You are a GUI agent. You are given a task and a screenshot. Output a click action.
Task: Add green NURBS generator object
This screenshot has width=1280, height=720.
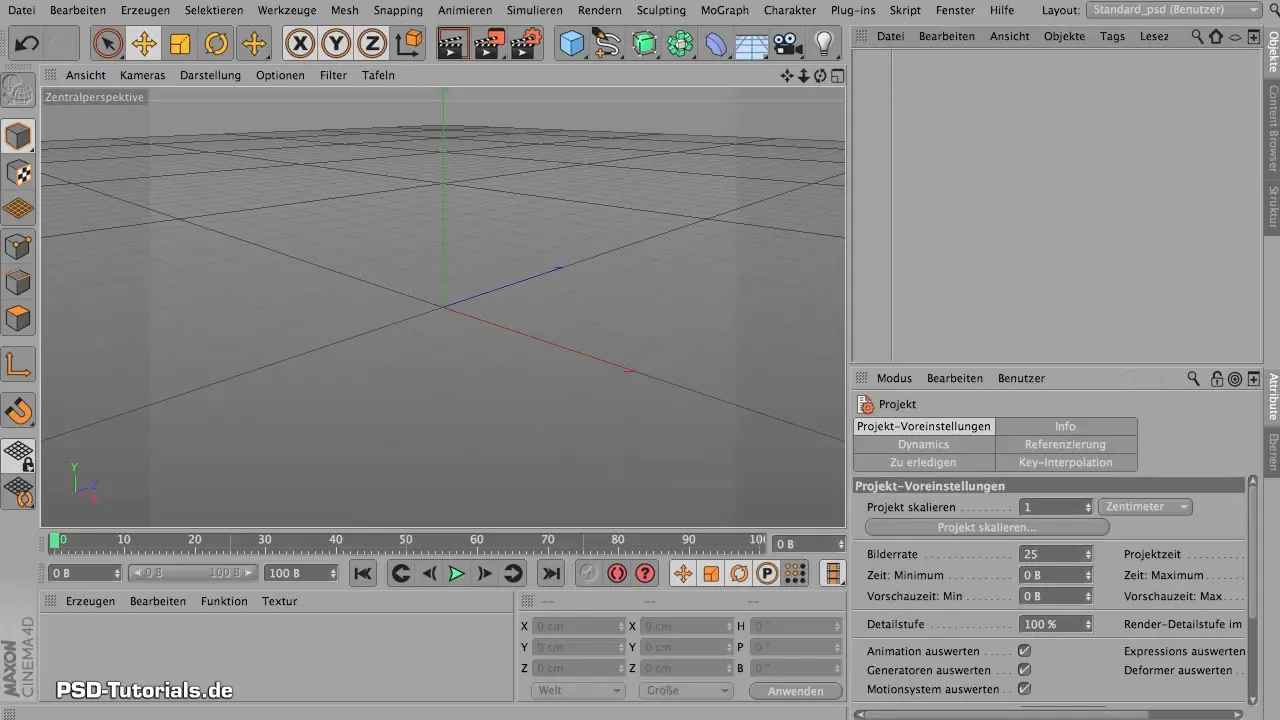point(644,44)
